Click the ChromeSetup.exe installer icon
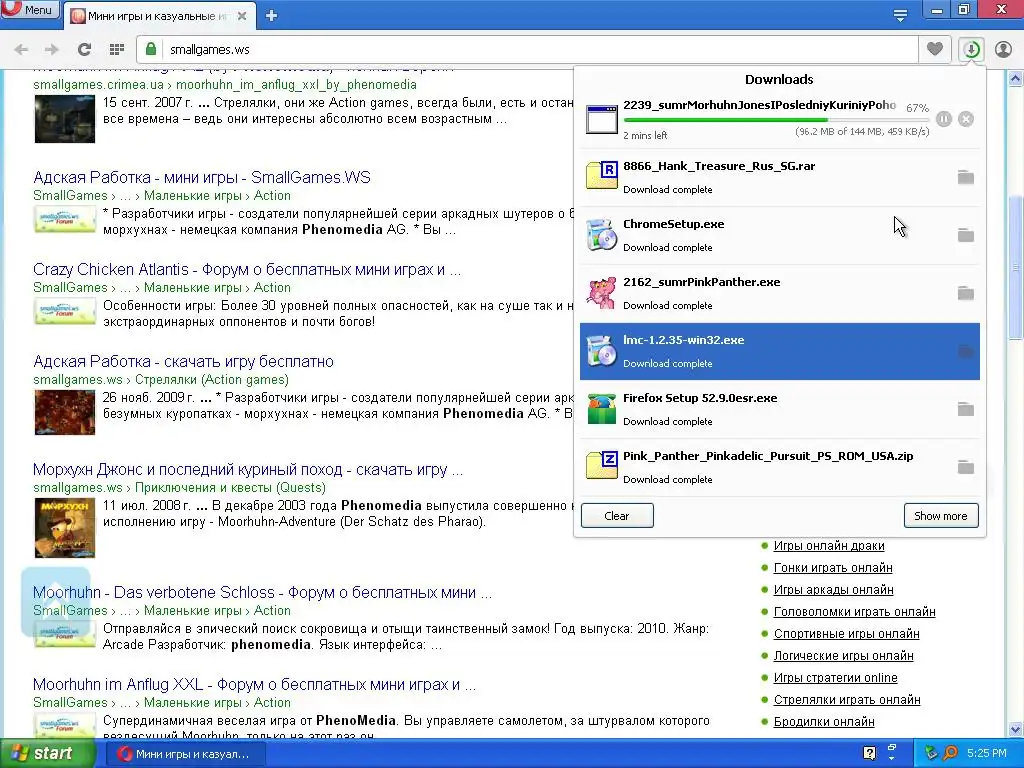The image size is (1024, 768). point(601,235)
